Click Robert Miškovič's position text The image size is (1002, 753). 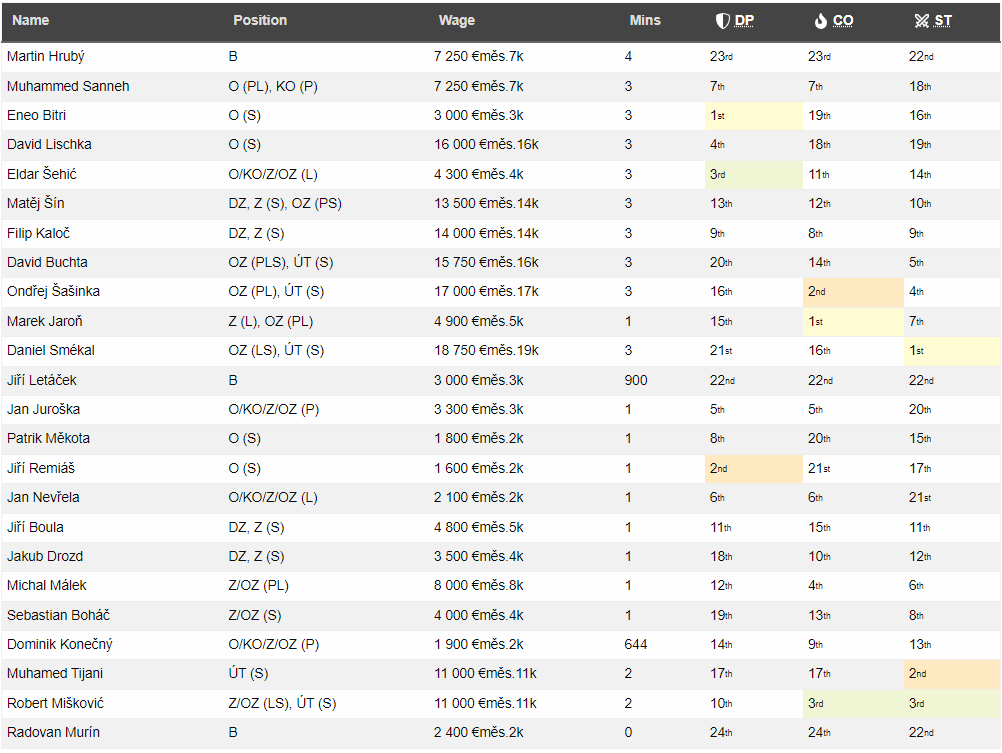coord(282,704)
